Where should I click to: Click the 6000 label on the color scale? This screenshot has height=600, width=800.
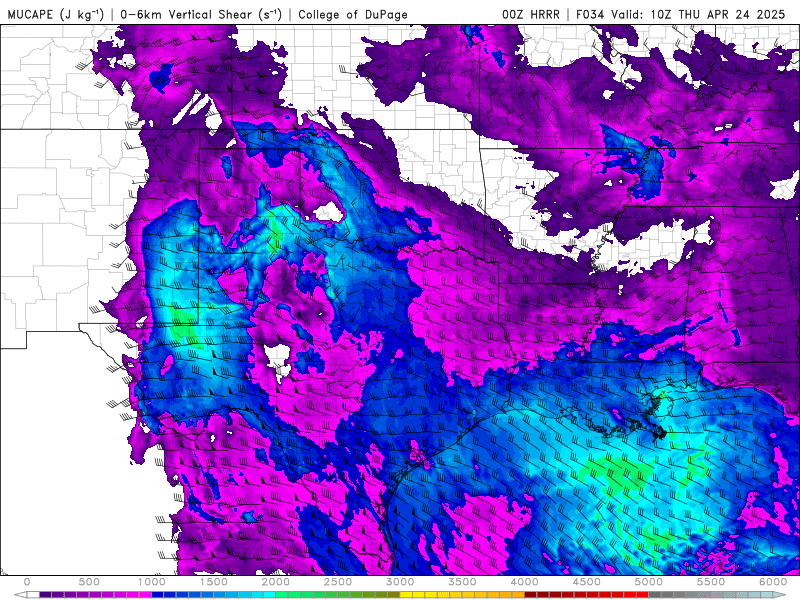tap(773, 582)
